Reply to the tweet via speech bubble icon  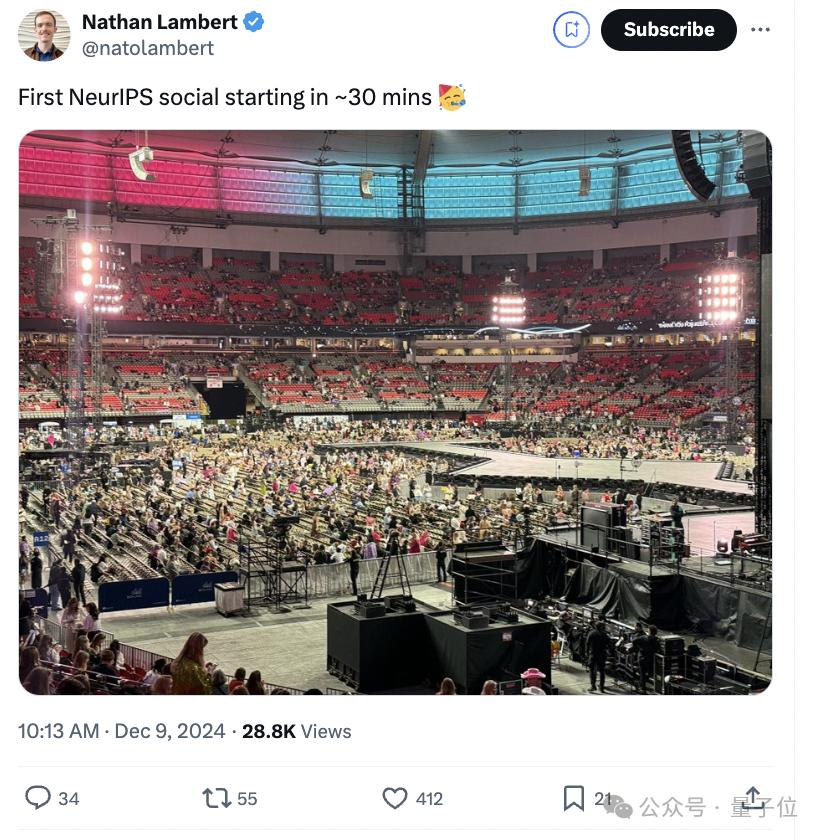pos(38,797)
